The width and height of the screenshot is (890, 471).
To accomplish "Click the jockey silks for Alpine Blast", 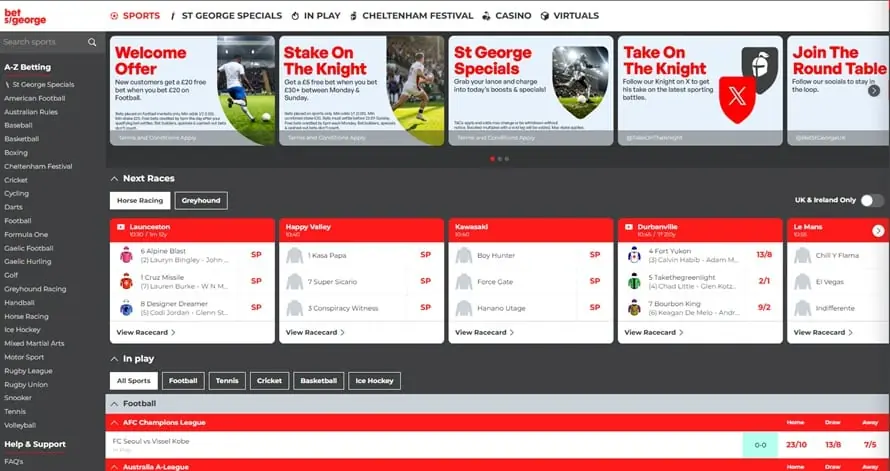I will point(126,255).
